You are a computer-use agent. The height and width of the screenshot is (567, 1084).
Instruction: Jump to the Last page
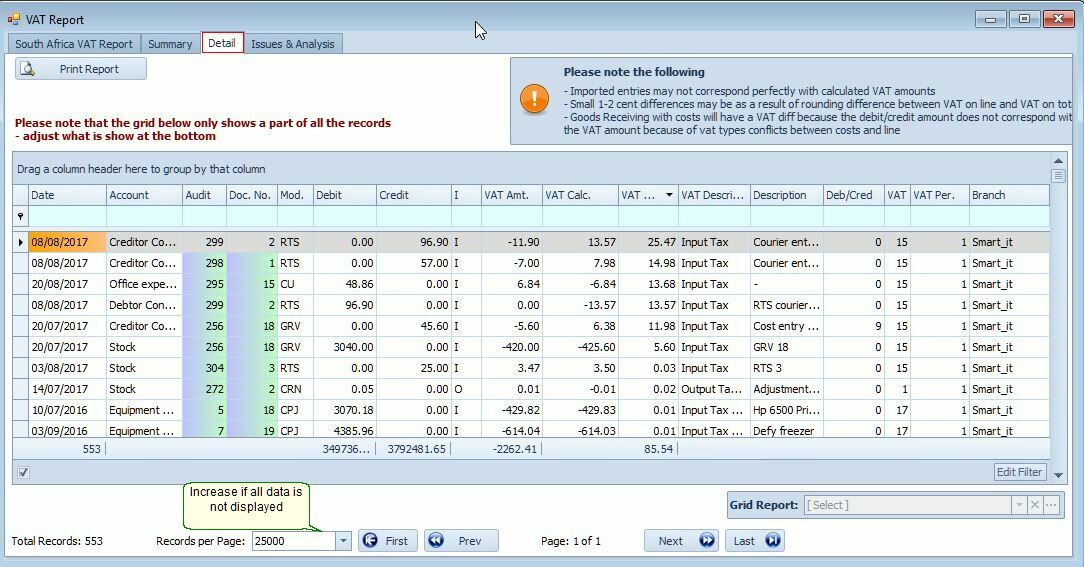(x=755, y=541)
